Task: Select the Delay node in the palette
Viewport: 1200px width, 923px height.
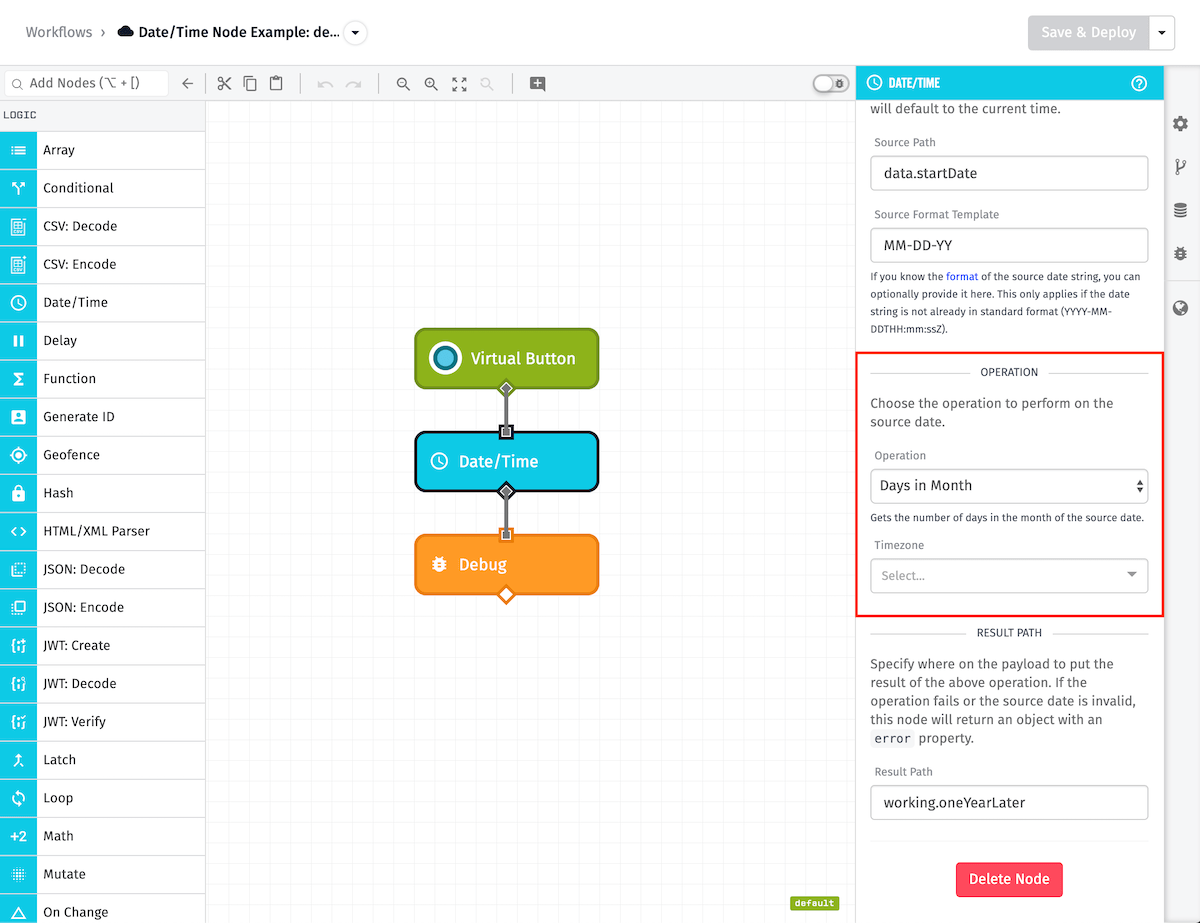Action: (102, 340)
